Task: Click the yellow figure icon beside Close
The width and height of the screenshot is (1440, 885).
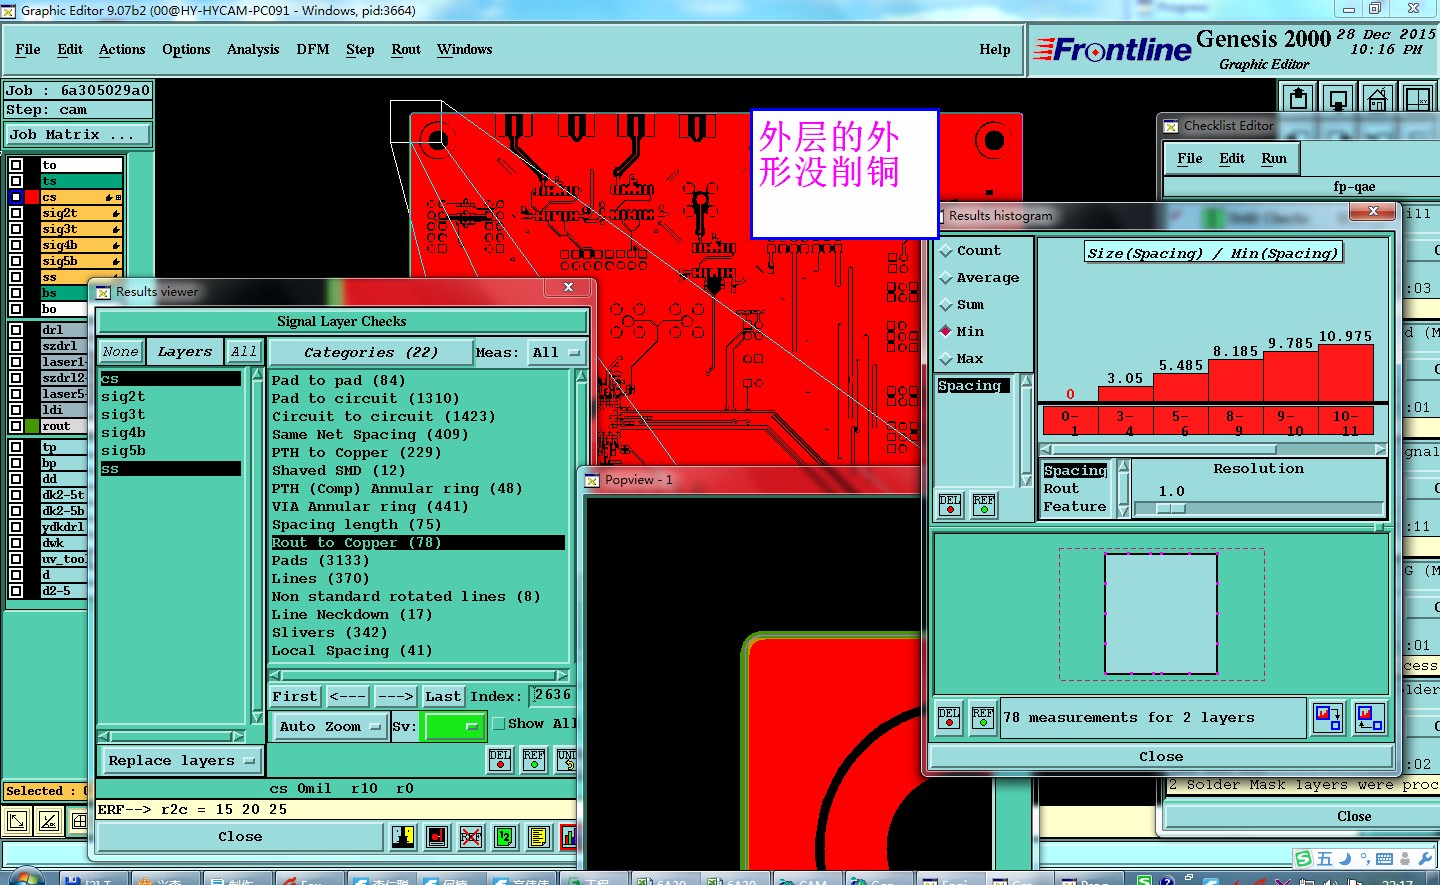Action: click(403, 836)
